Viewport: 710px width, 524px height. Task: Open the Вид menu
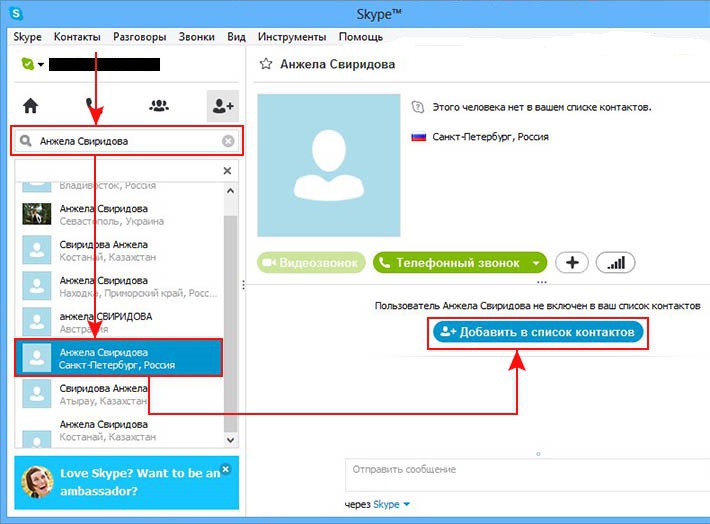pos(236,37)
